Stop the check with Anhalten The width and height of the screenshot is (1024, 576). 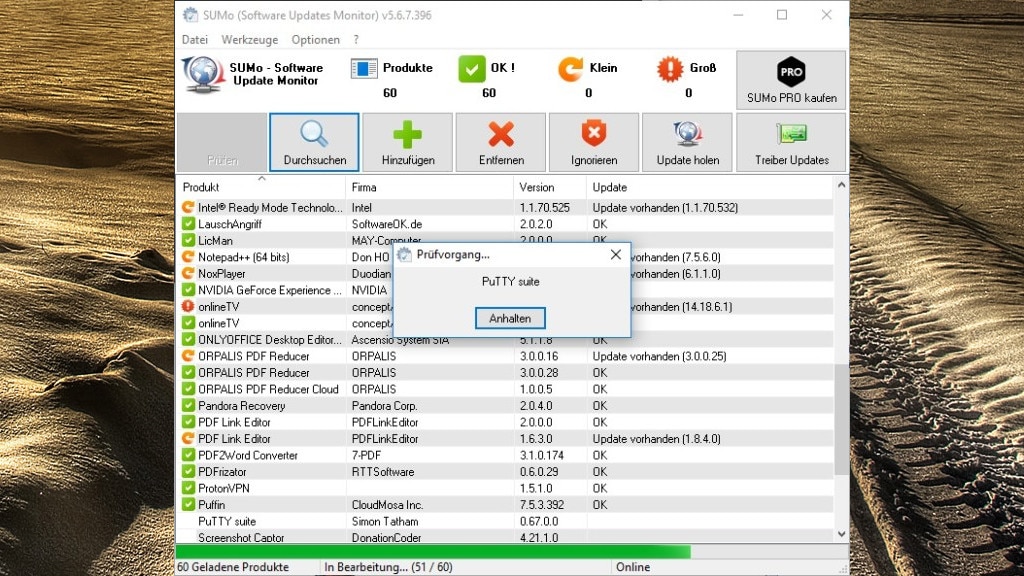pyautogui.click(x=510, y=319)
